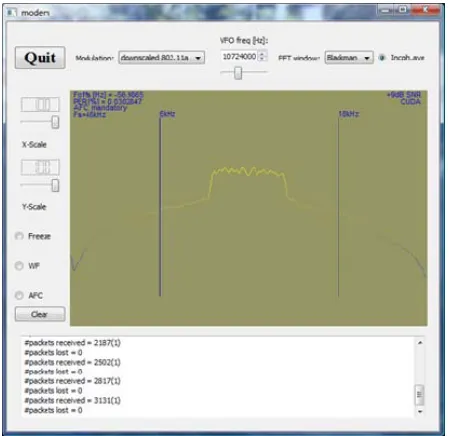Click the Y-Scale slider handle
Screen dimensions: 450x436
[x=55, y=185]
